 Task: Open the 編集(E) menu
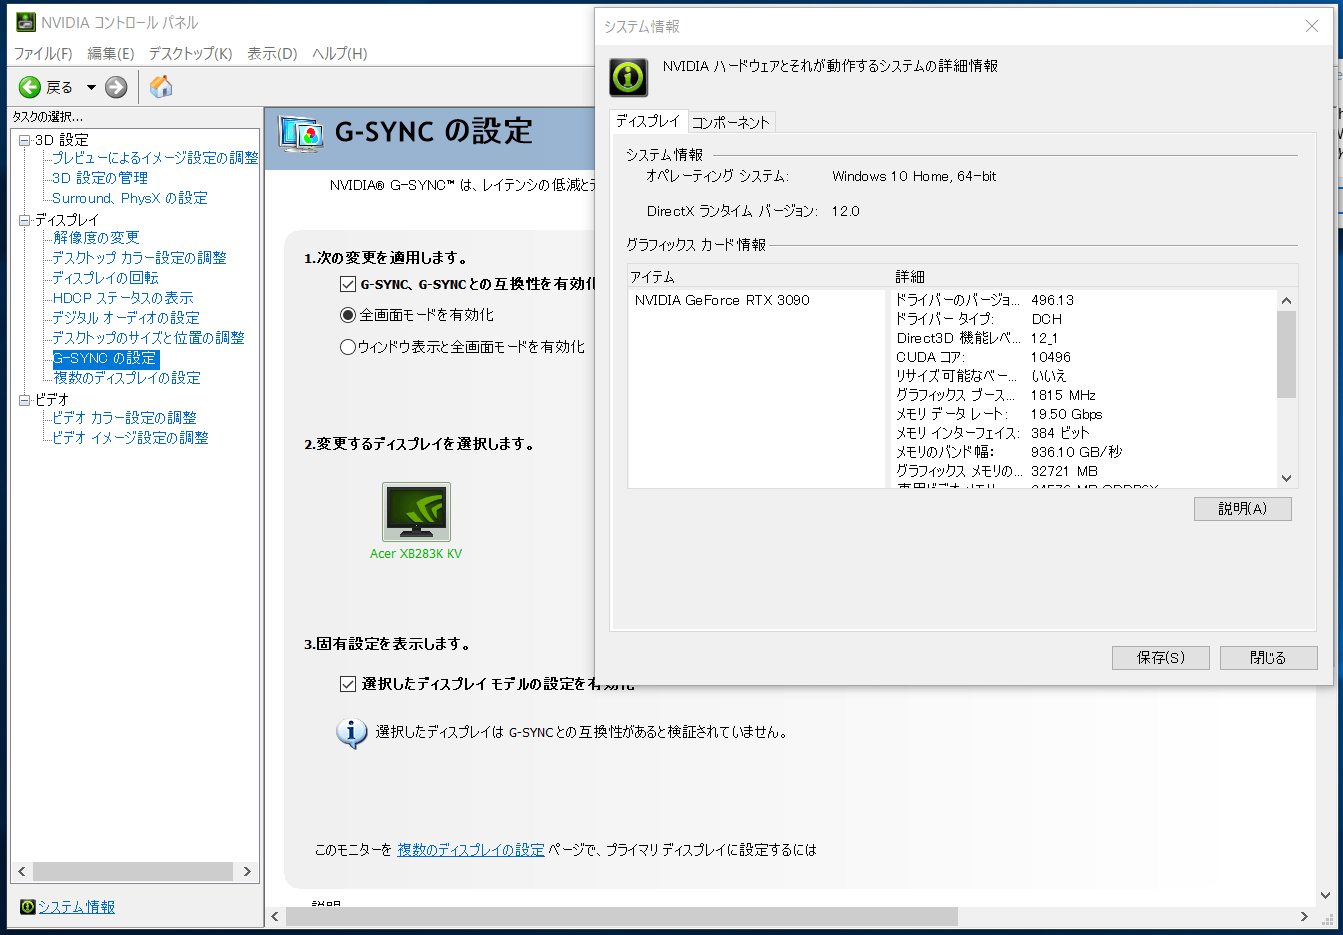(111, 53)
